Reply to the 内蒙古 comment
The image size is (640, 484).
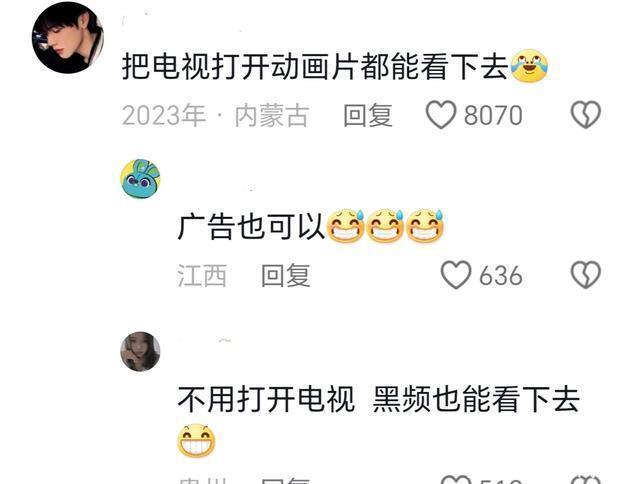pos(368,115)
